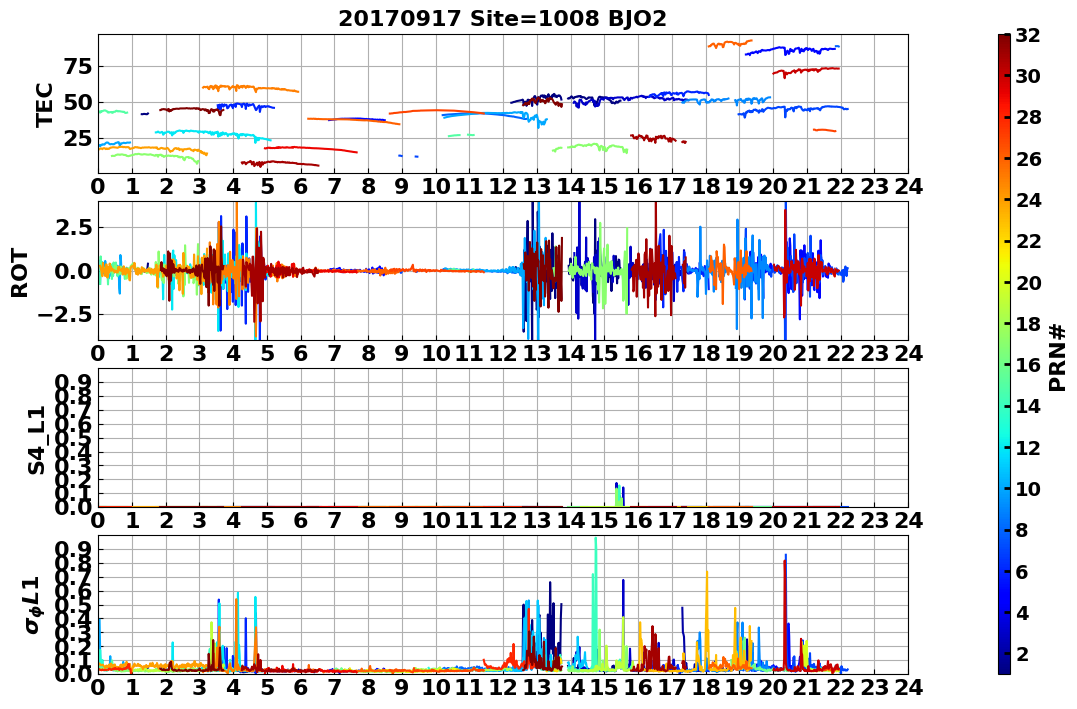This screenshot has width=1077, height=709.
Task: Click hour tick "12" under TEC panel
Action: [x=503, y=186]
